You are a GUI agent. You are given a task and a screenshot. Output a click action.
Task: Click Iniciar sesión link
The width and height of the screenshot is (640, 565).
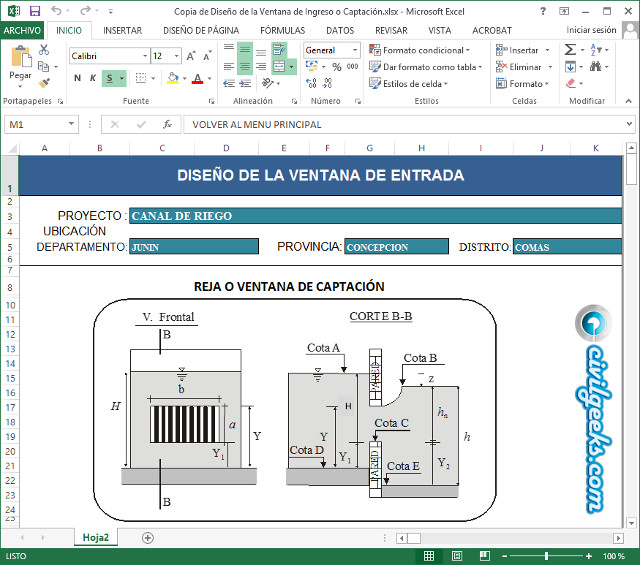591,30
